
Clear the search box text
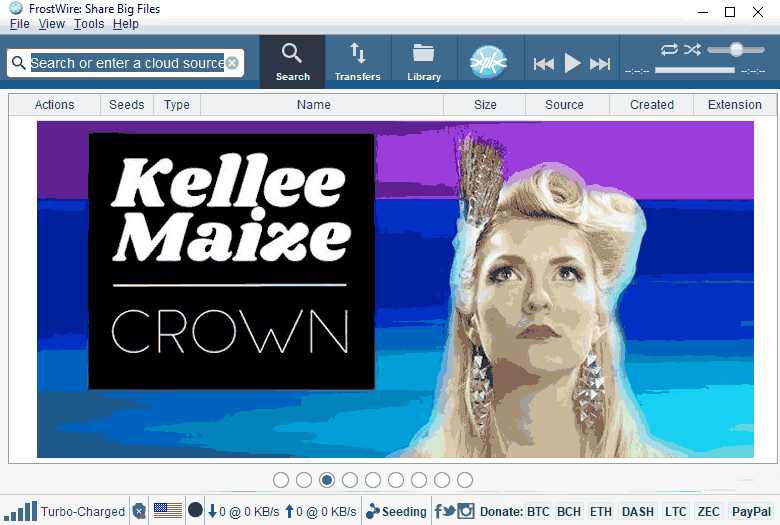232,63
